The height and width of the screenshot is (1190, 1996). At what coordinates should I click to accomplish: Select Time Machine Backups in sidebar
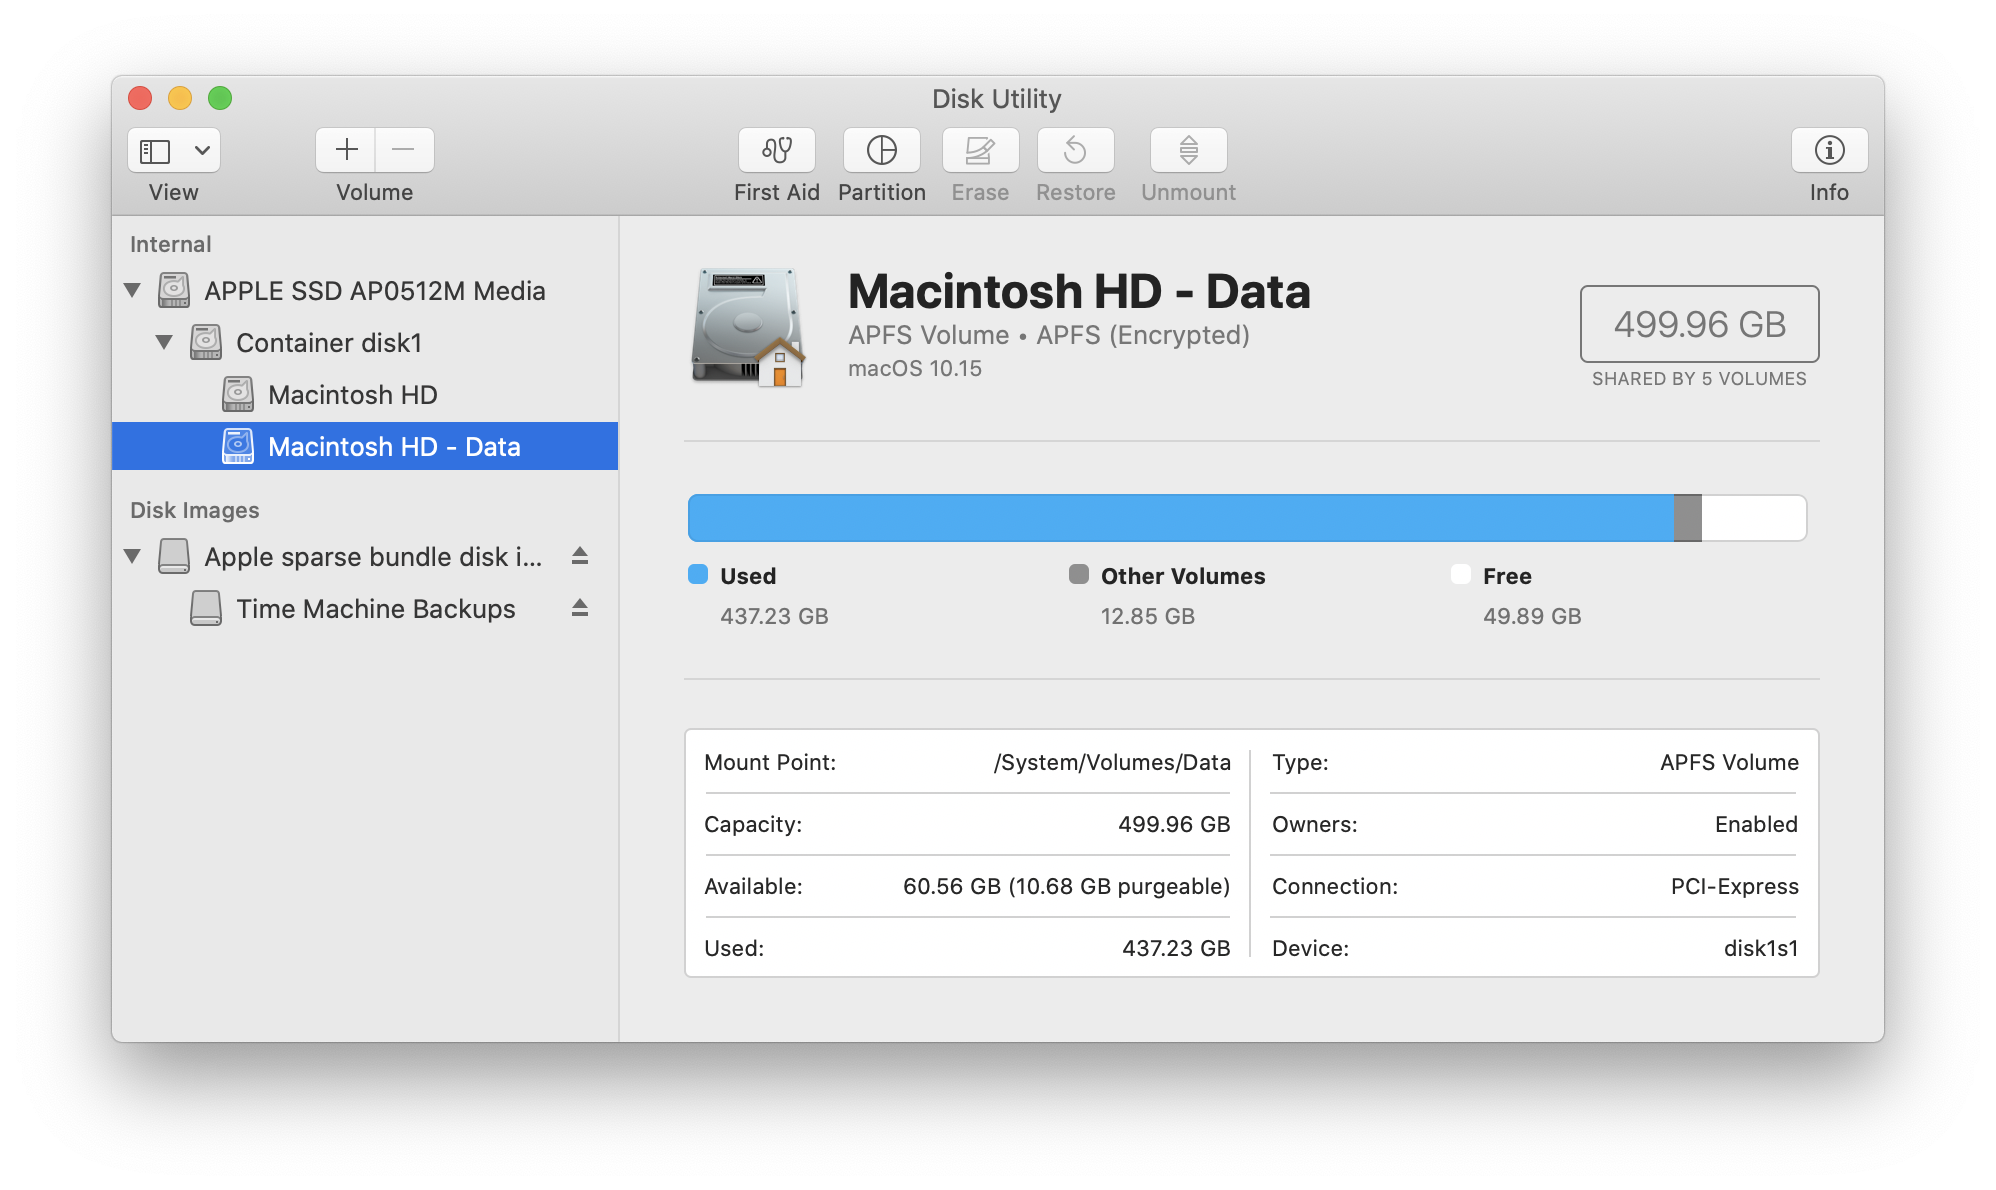click(x=375, y=609)
